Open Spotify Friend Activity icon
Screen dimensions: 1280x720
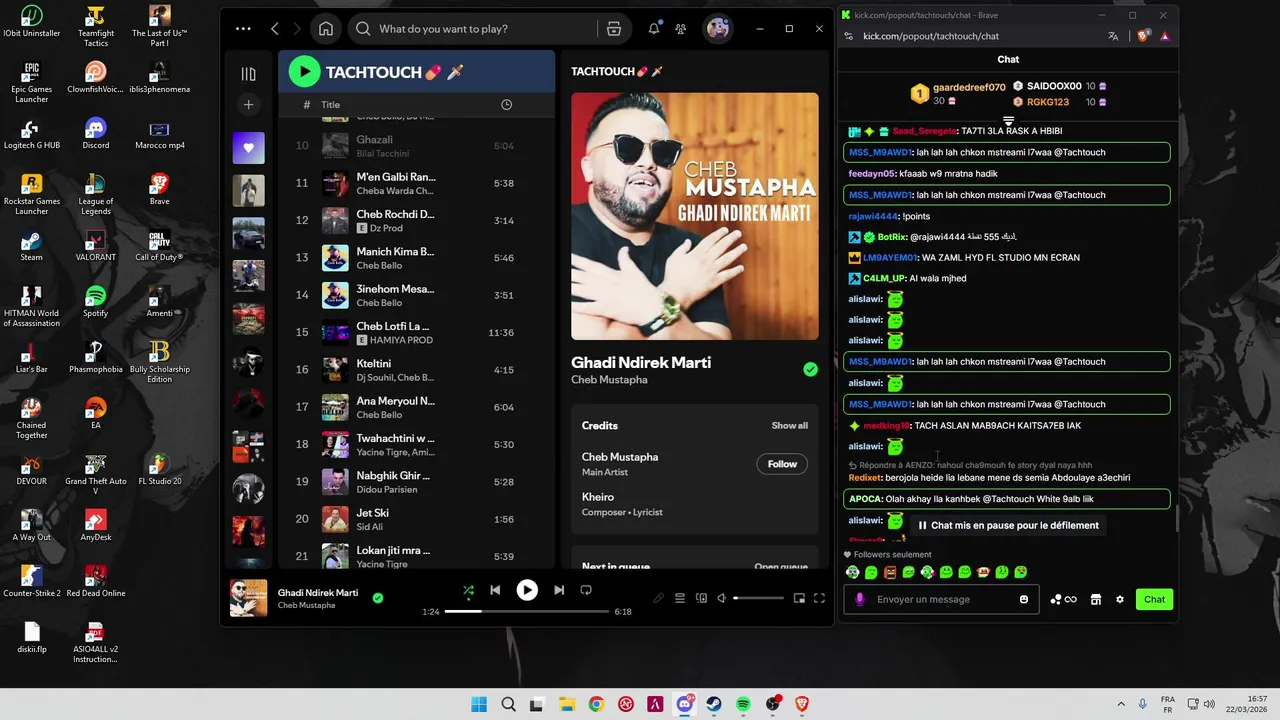pyautogui.click(x=681, y=29)
